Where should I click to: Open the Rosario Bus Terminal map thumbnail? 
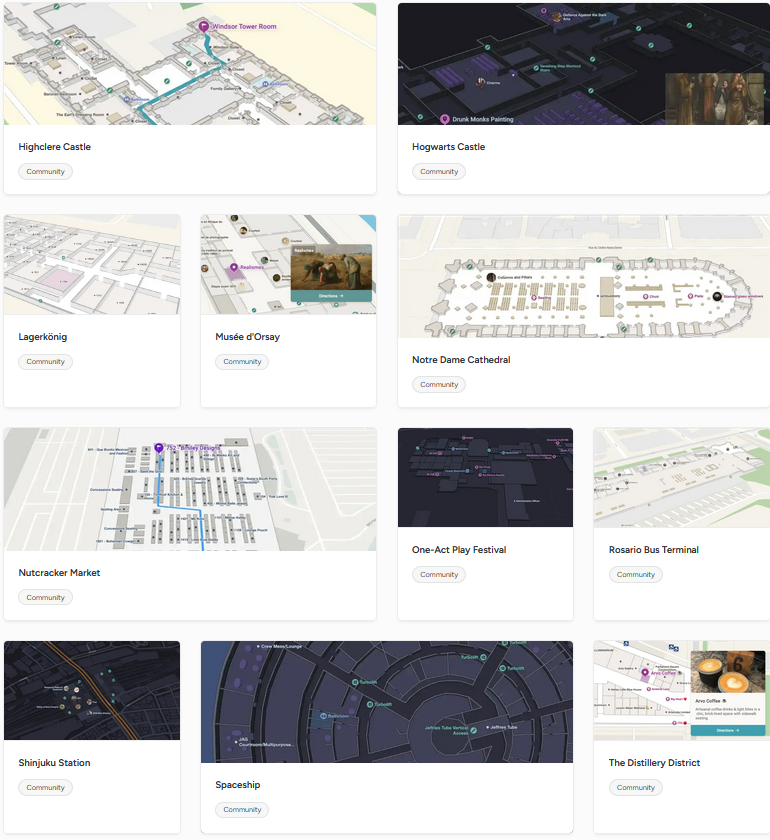point(682,477)
